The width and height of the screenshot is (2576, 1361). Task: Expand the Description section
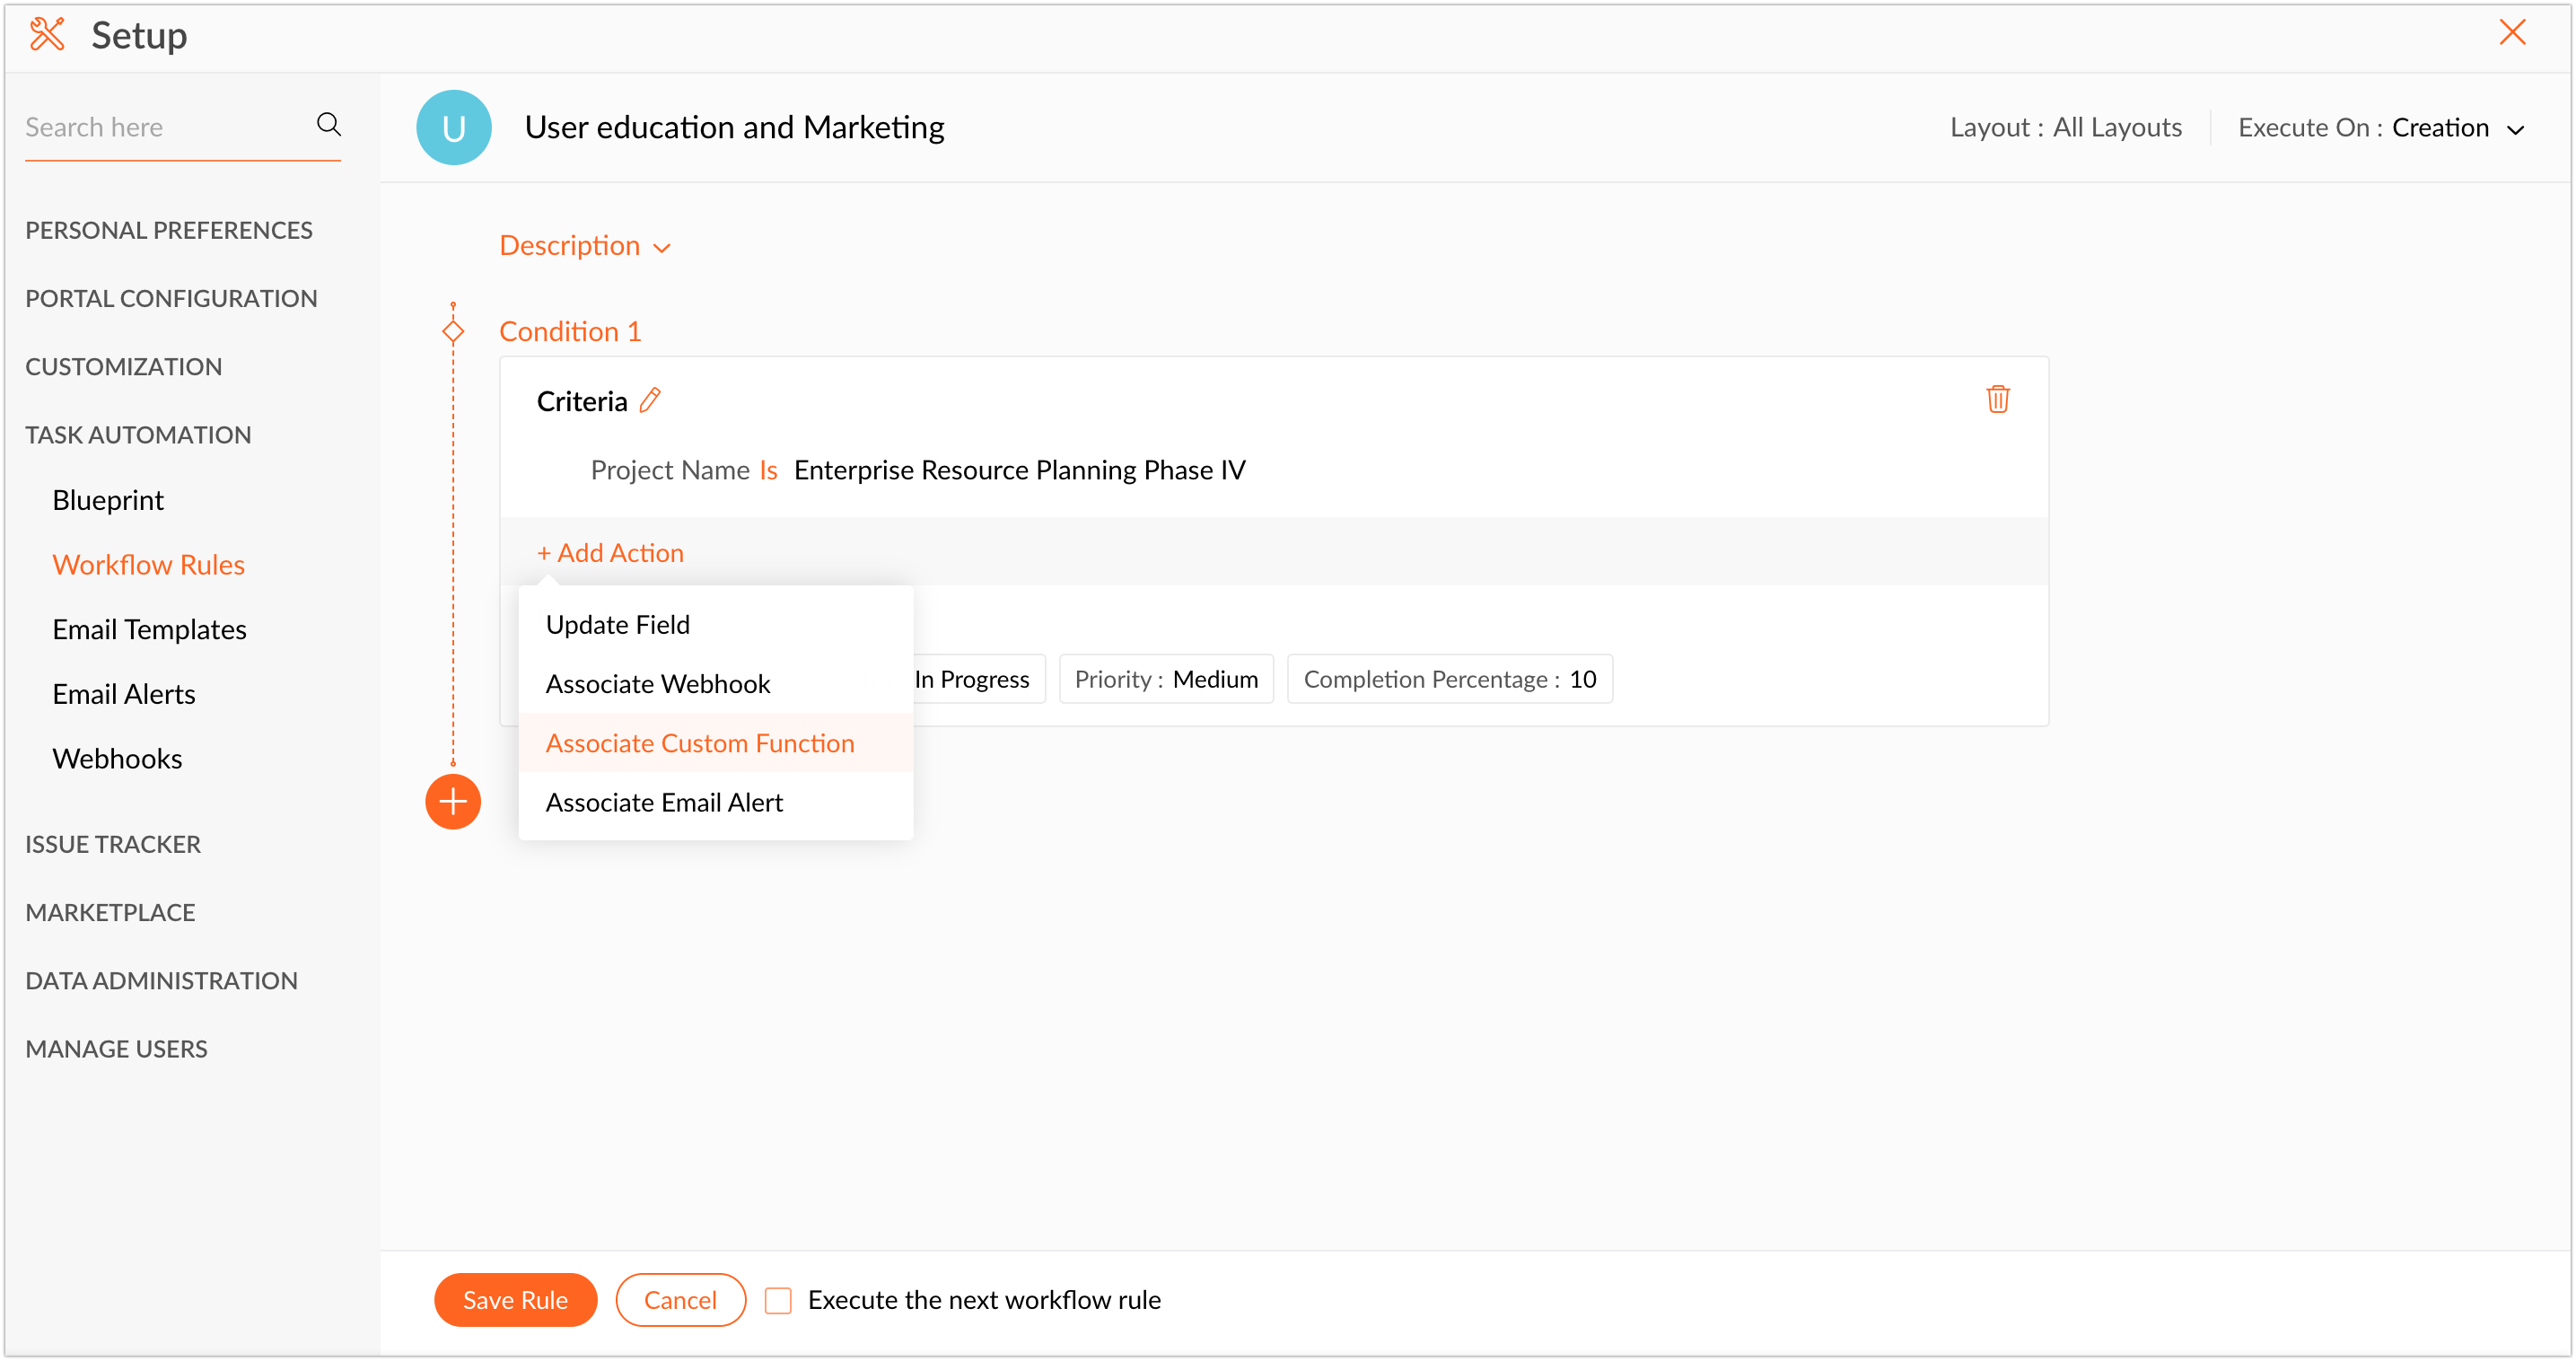click(584, 246)
